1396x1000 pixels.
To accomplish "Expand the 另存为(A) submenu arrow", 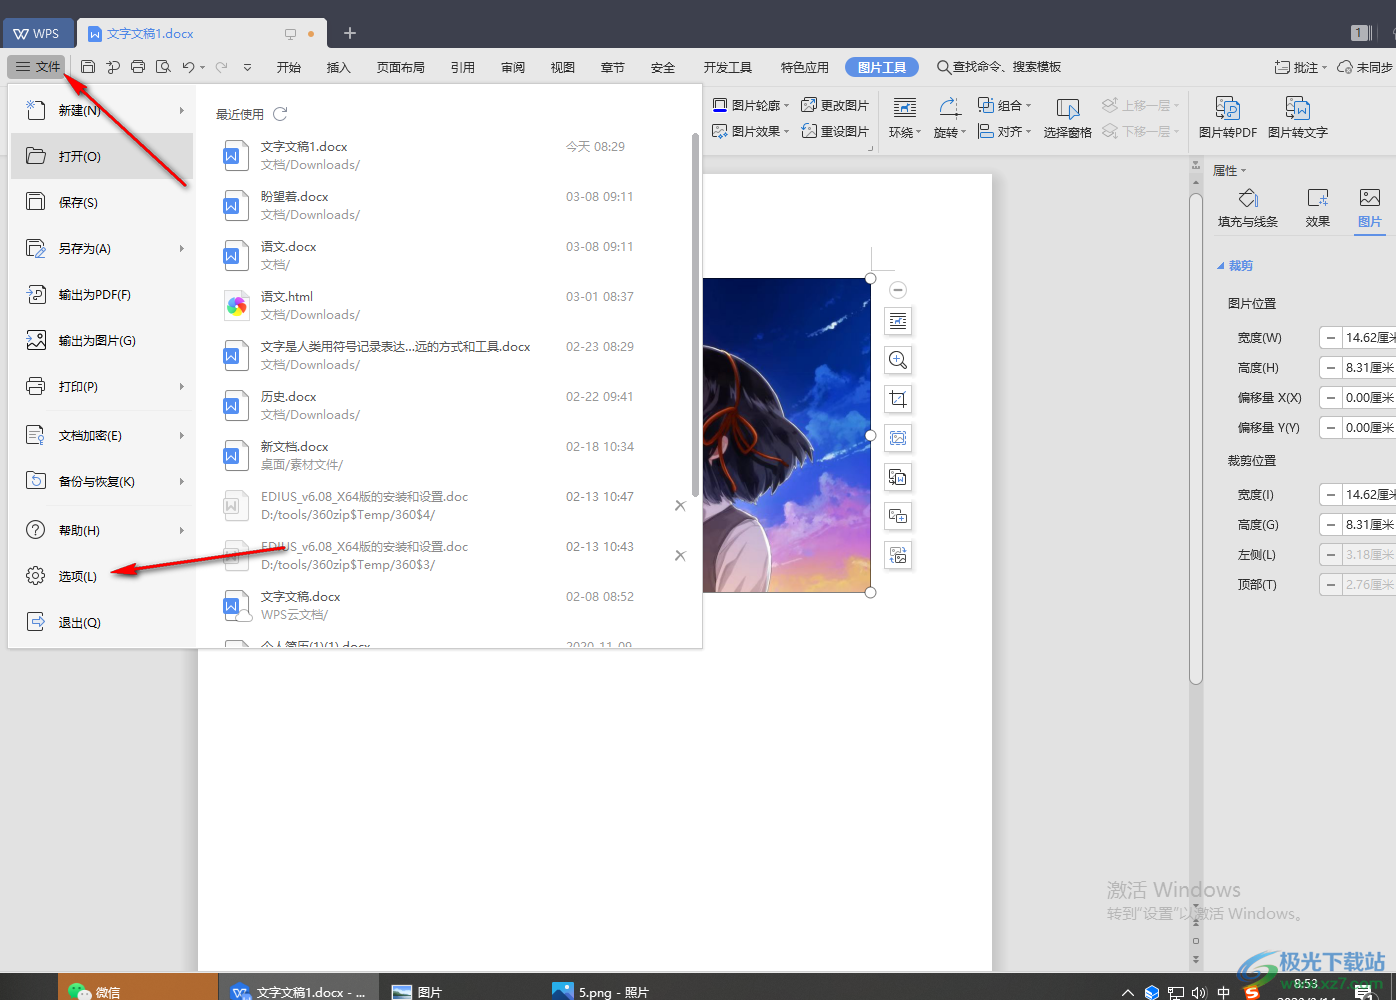I will click(x=182, y=248).
